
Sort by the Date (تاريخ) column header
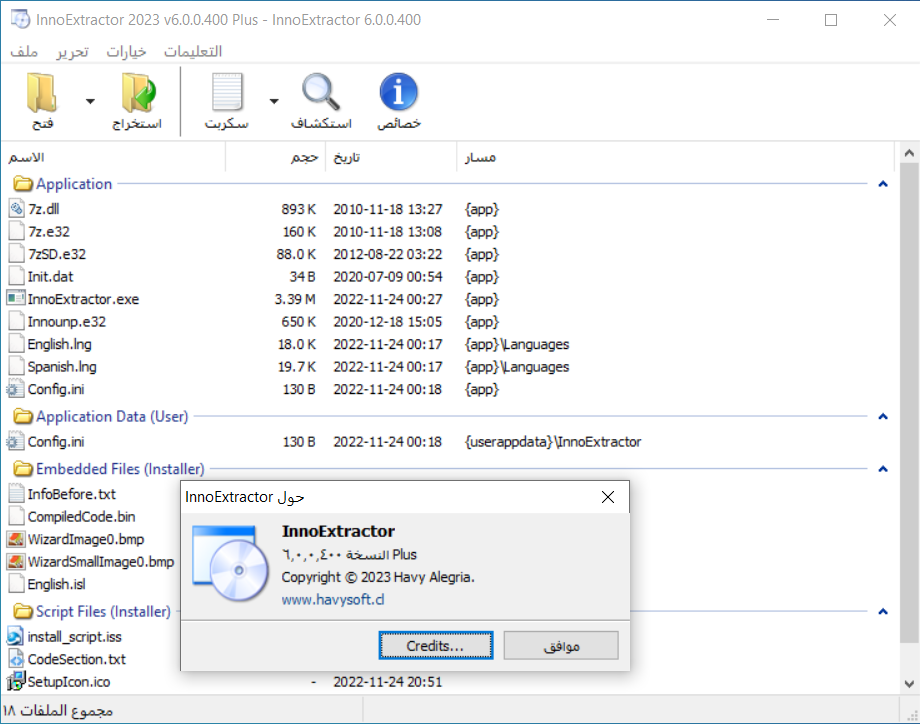391,157
